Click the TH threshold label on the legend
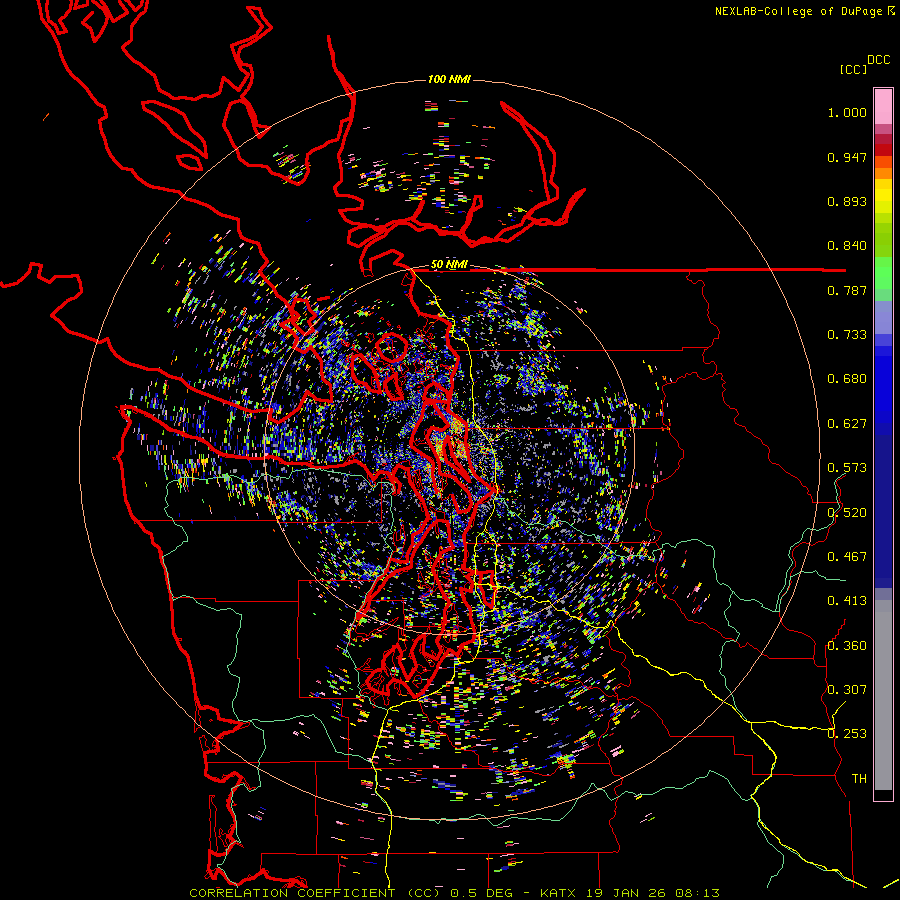The height and width of the screenshot is (900, 900). click(859, 779)
